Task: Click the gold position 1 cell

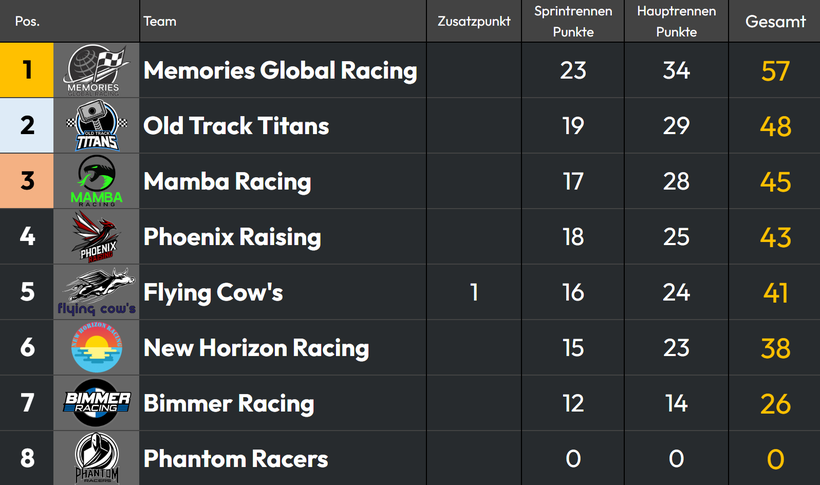Action: (27, 70)
